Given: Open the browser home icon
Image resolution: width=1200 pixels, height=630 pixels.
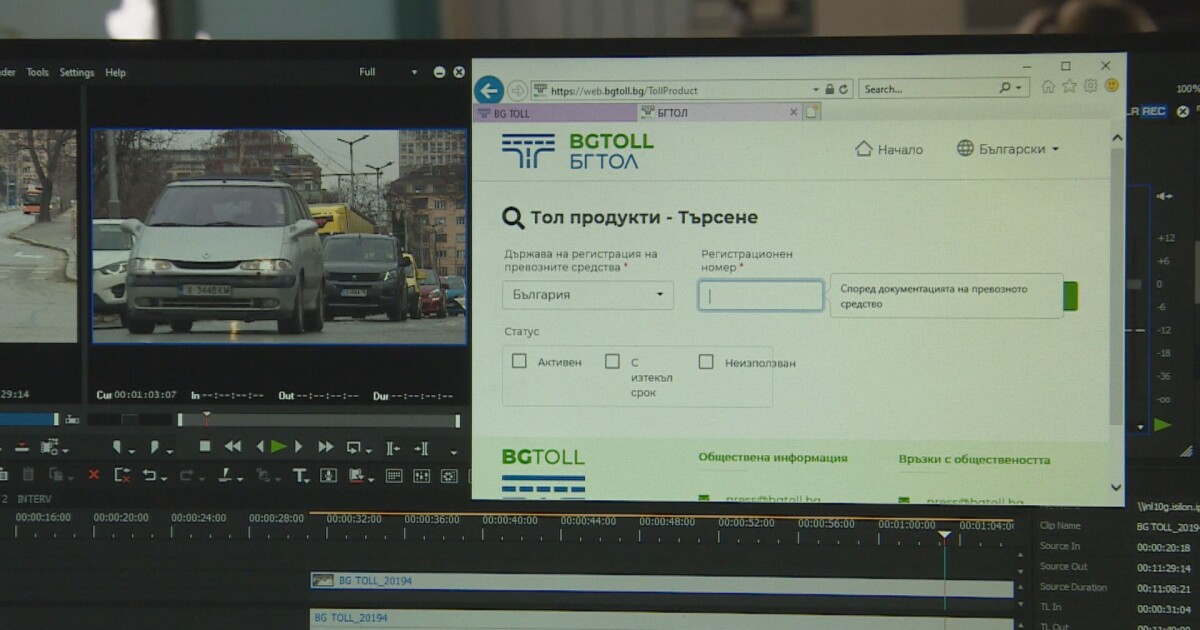Looking at the screenshot, I should pos(1048,87).
